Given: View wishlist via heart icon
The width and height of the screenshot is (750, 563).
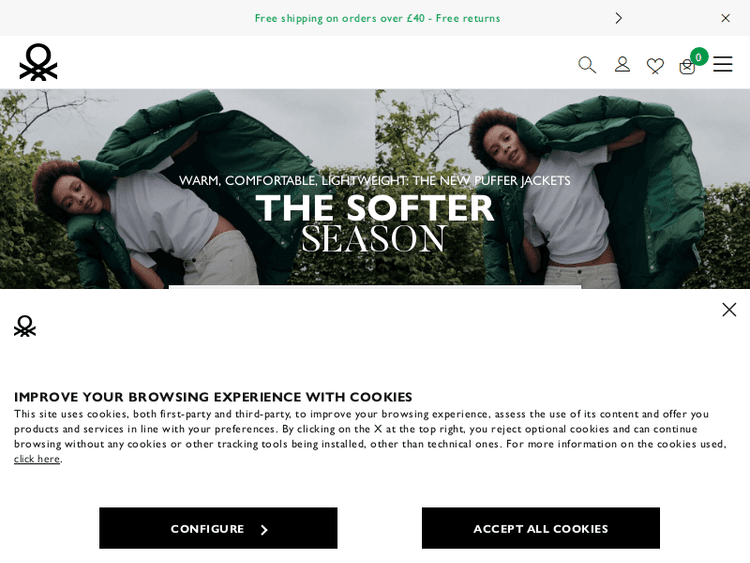Looking at the screenshot, I should [x=655, y=66].
